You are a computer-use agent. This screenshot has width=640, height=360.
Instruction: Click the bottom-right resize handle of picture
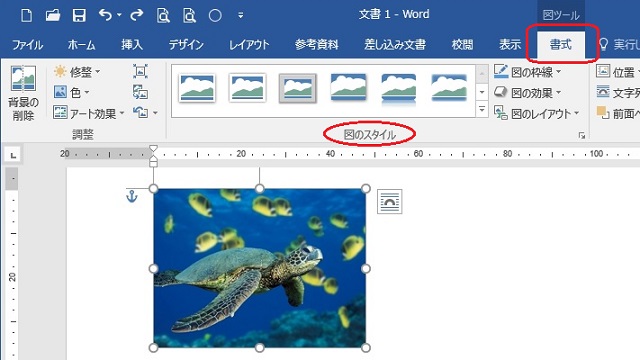366,348
